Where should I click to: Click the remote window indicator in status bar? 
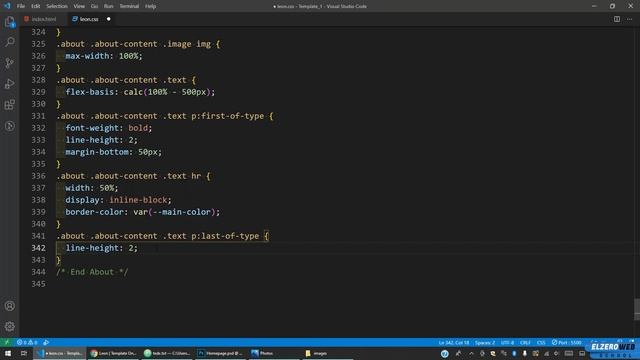coord(7,342)
